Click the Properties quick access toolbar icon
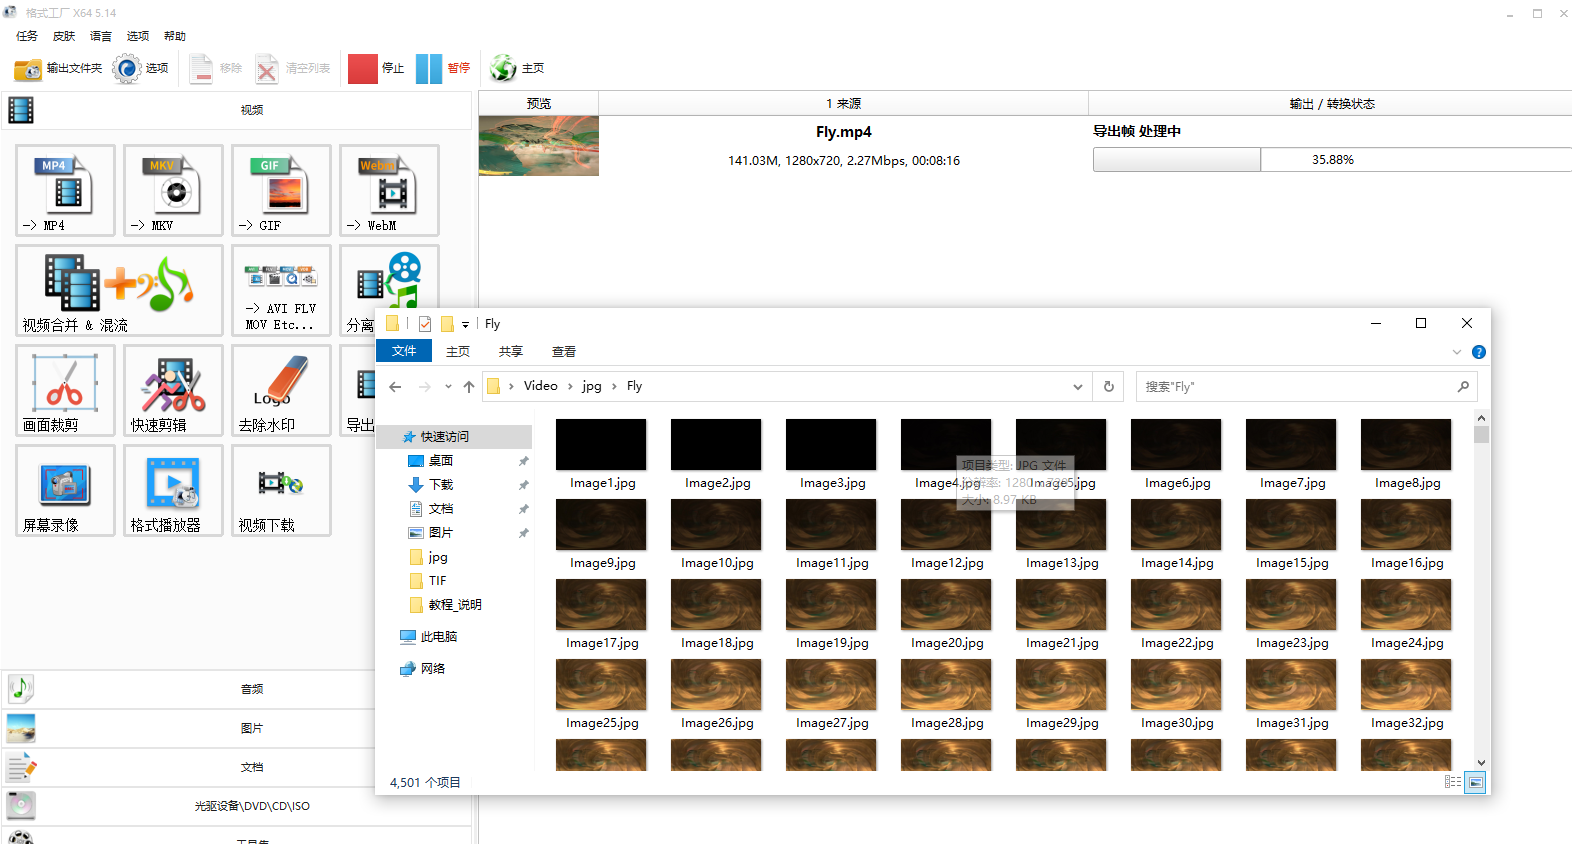This screenshot has width=1572, height=844. coord(425,324)
